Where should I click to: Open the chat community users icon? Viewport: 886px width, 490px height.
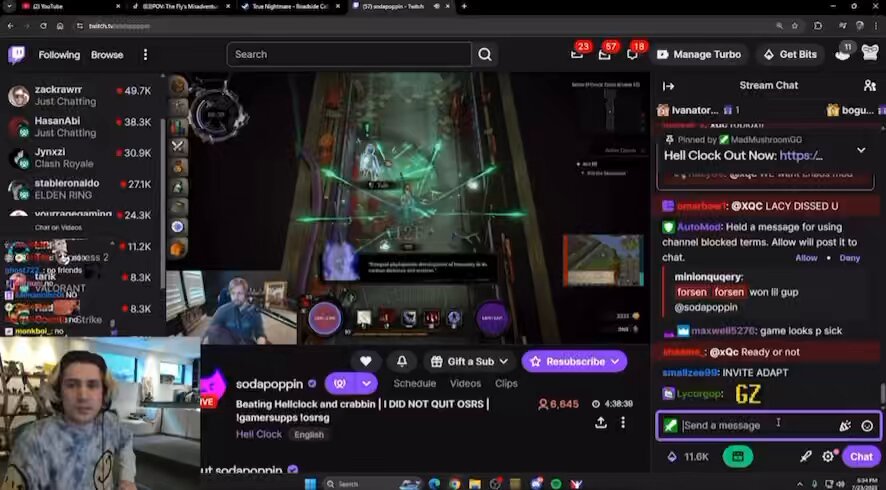pyautogui.click(x=869, y=85)
